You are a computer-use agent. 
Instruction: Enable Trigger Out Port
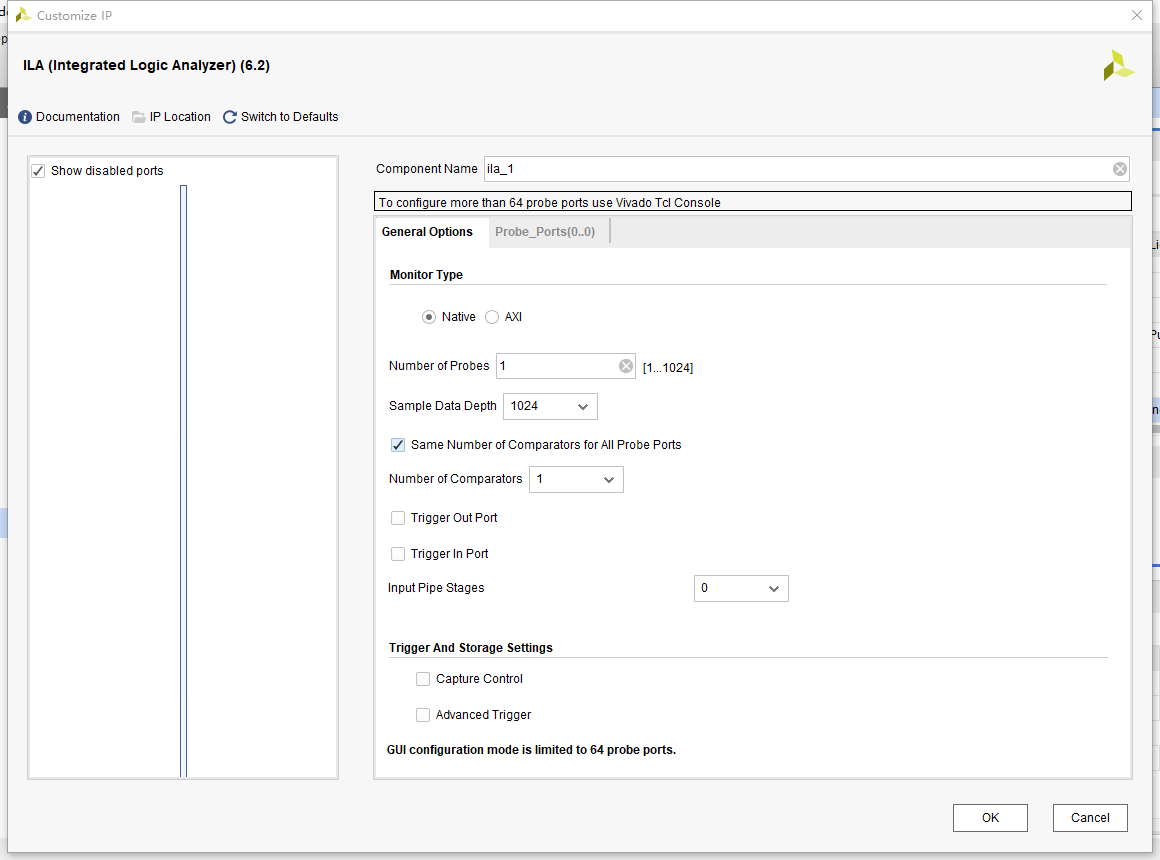tap(398, 518)
